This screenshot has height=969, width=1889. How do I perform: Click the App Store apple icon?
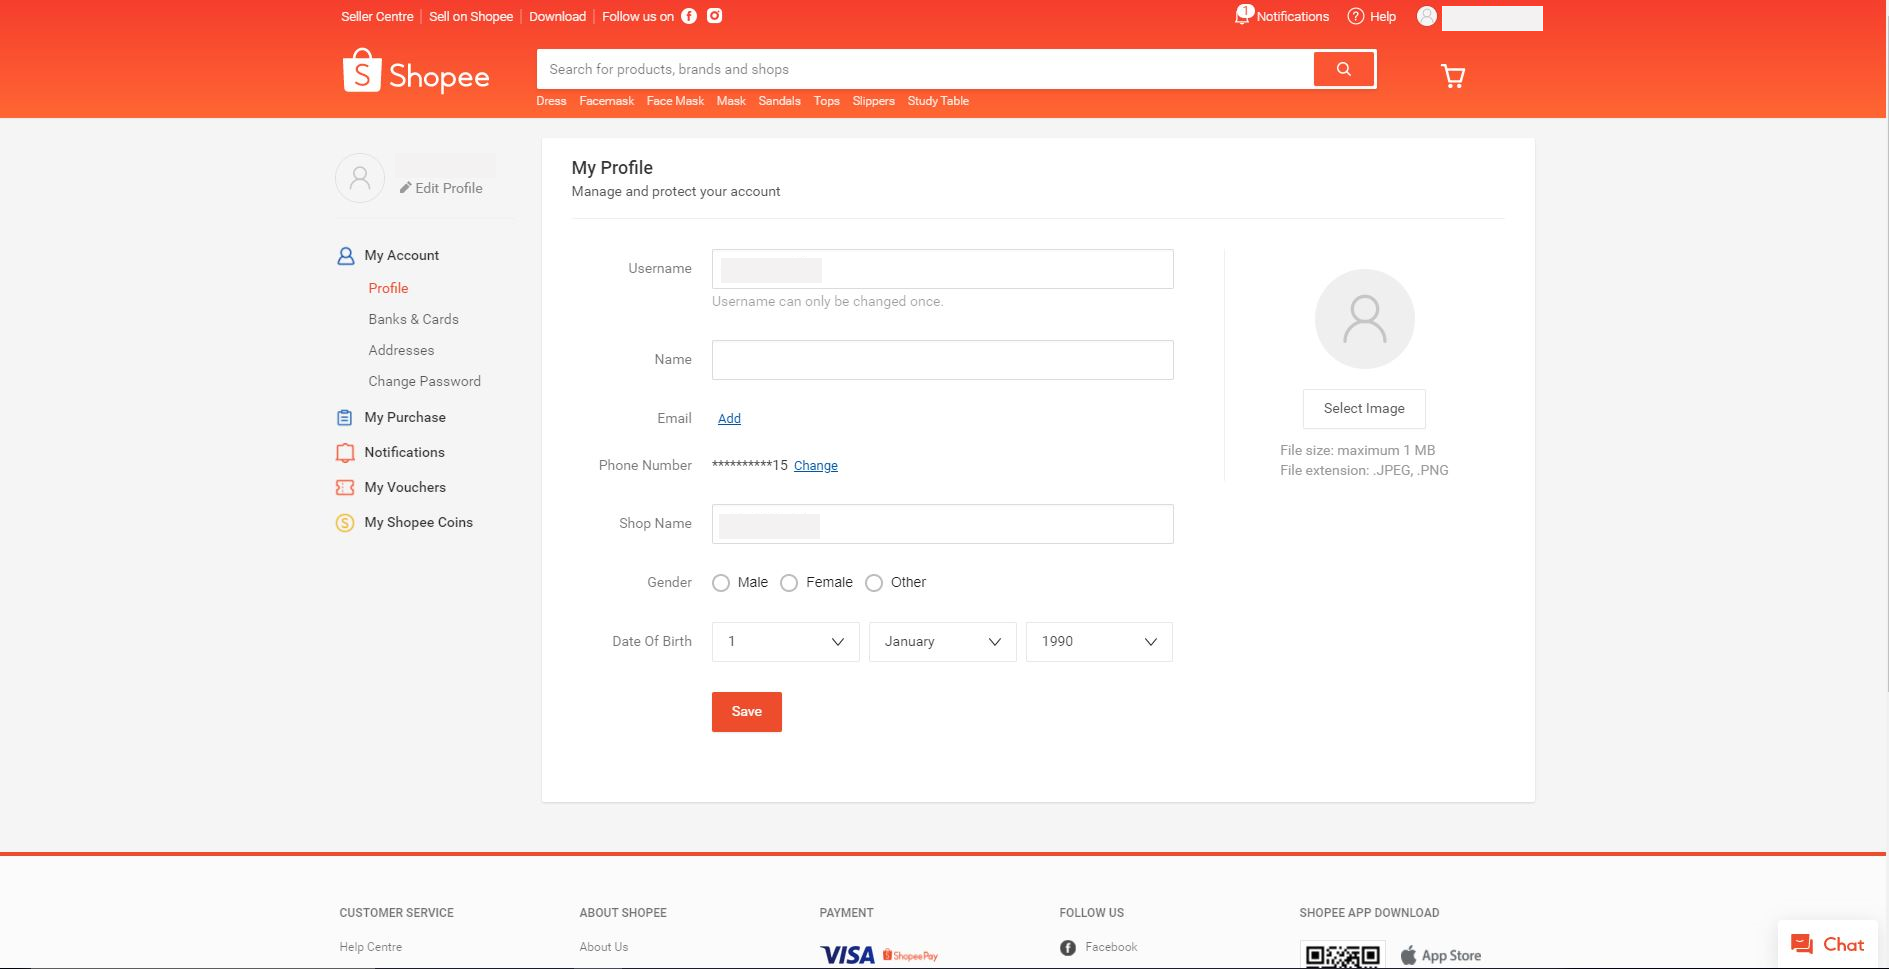(x=1408, y=955)
